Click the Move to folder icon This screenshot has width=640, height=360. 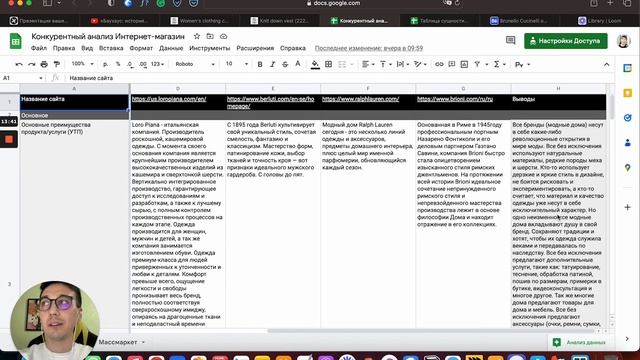pyautogui.click(x=210, y=36)
